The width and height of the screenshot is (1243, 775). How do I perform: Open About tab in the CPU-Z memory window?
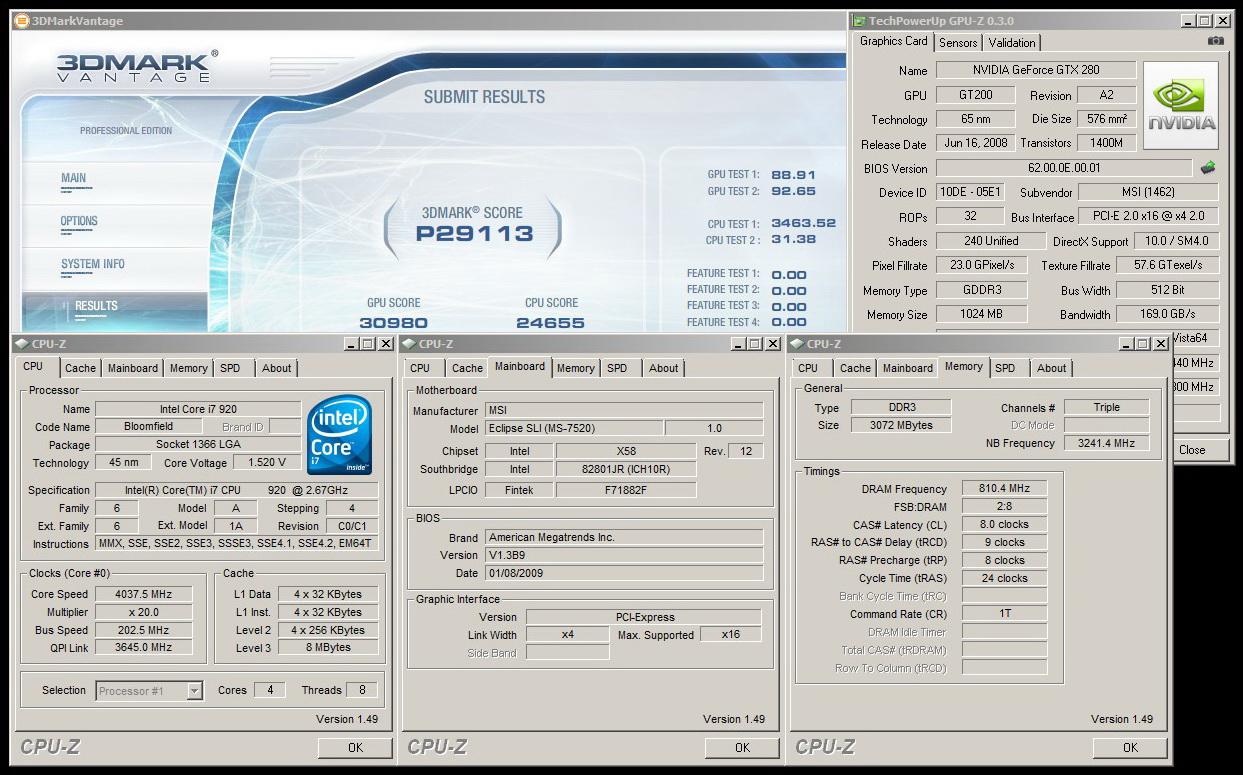[x=1051, y=368]
